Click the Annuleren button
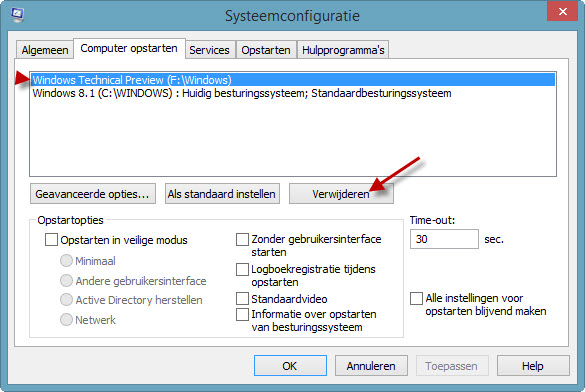Viewport: 585px width, 392px height. [x=371, y=366]
